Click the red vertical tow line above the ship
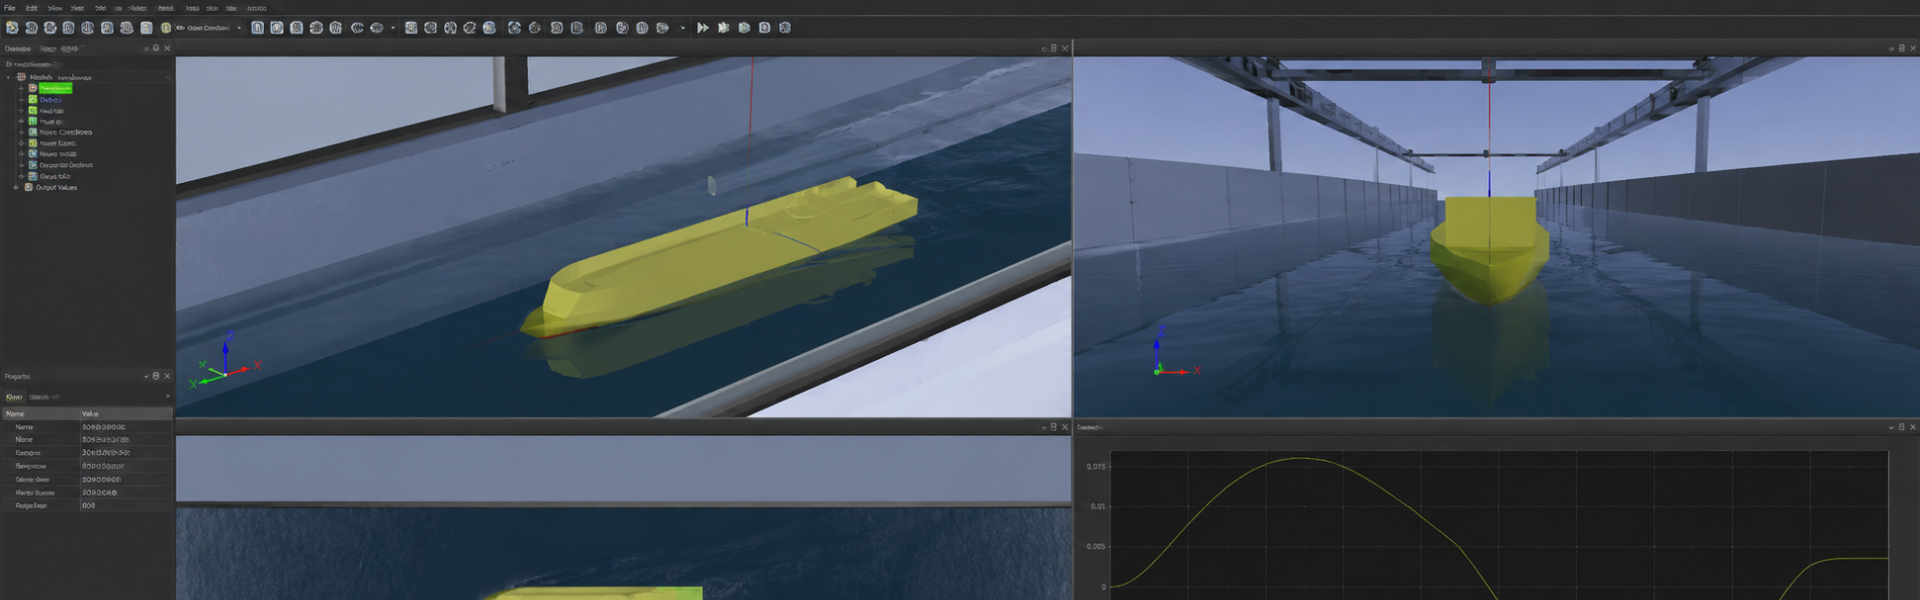Screen dimensions: 1920x600 pos(752,95)
